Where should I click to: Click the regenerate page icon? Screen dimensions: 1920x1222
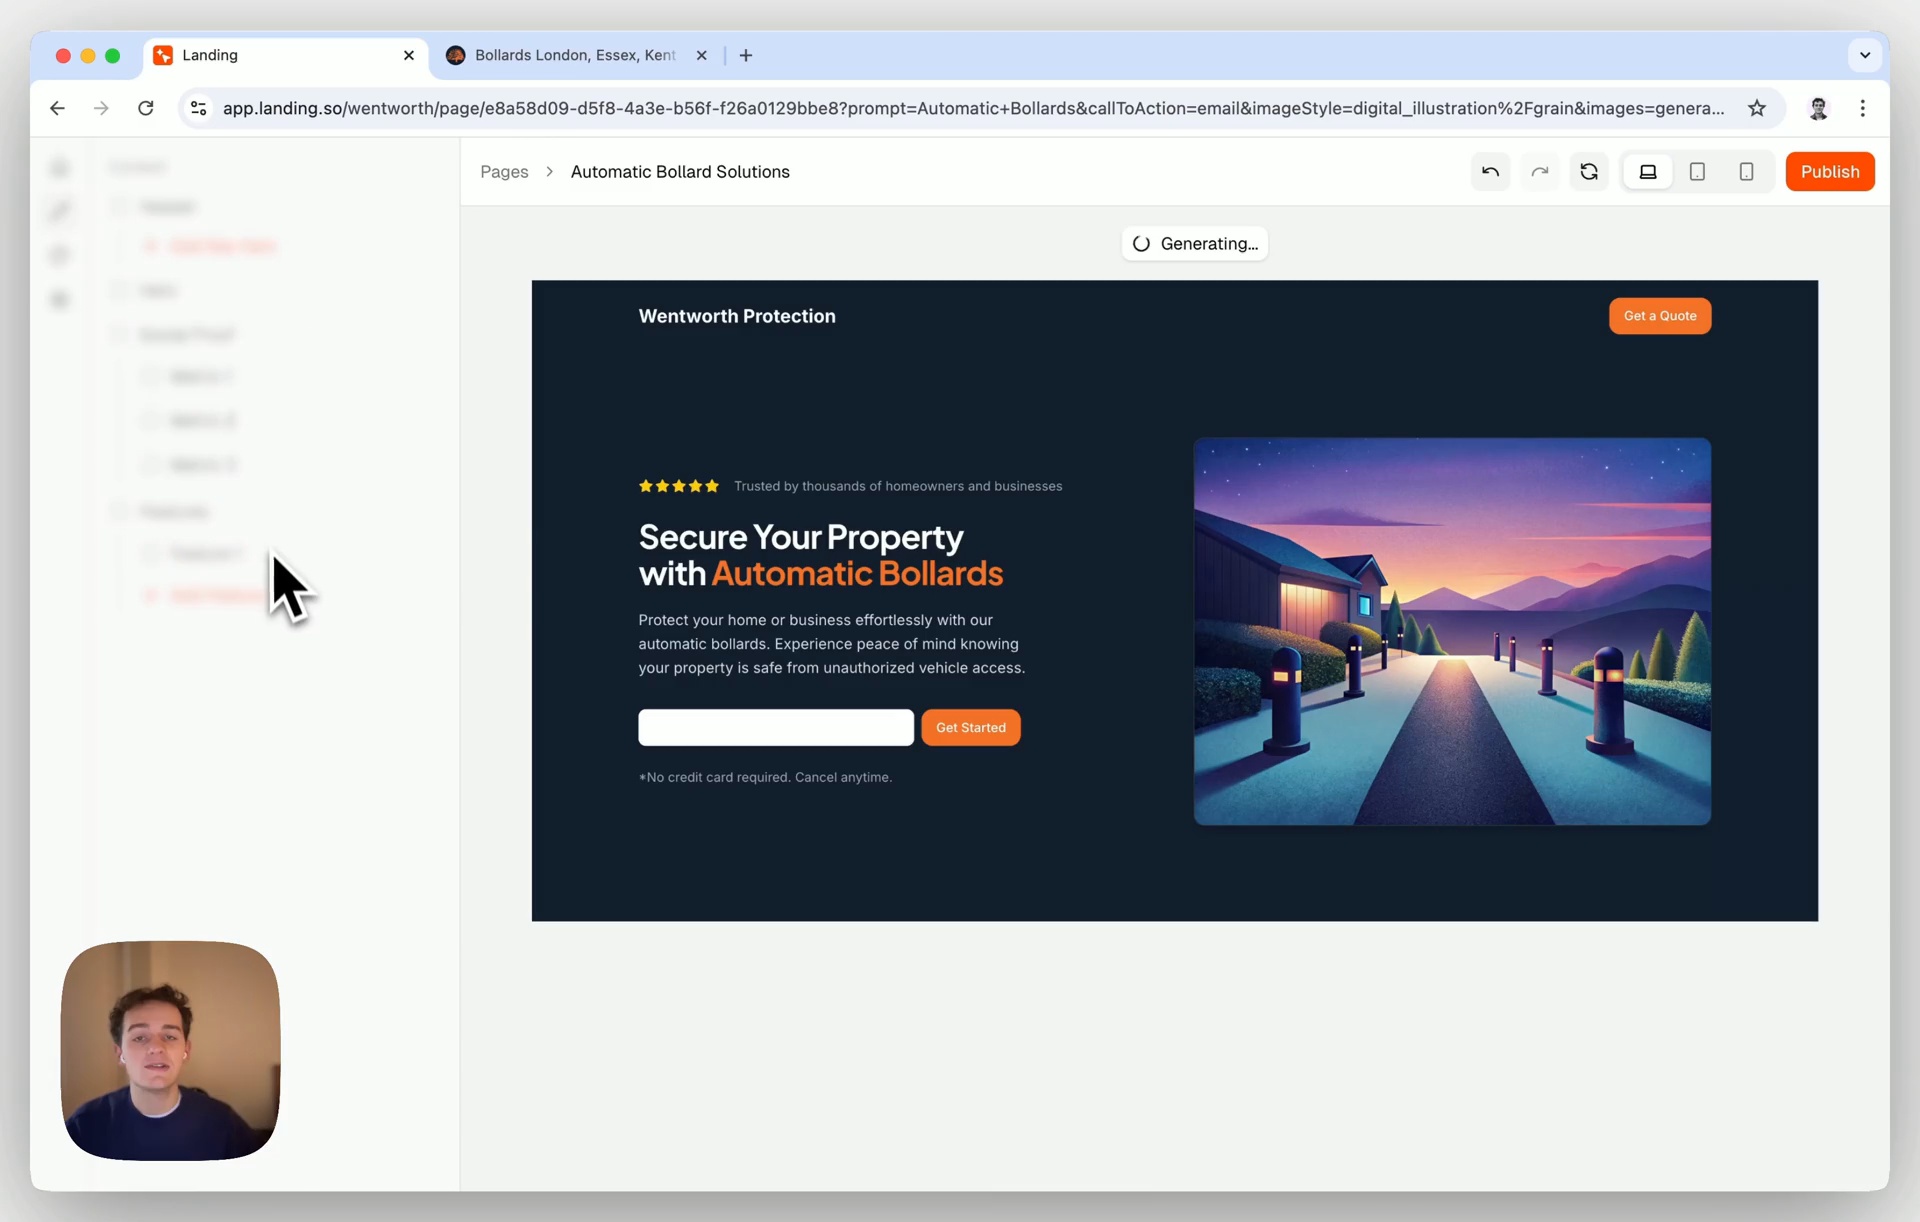(1588, 172)
